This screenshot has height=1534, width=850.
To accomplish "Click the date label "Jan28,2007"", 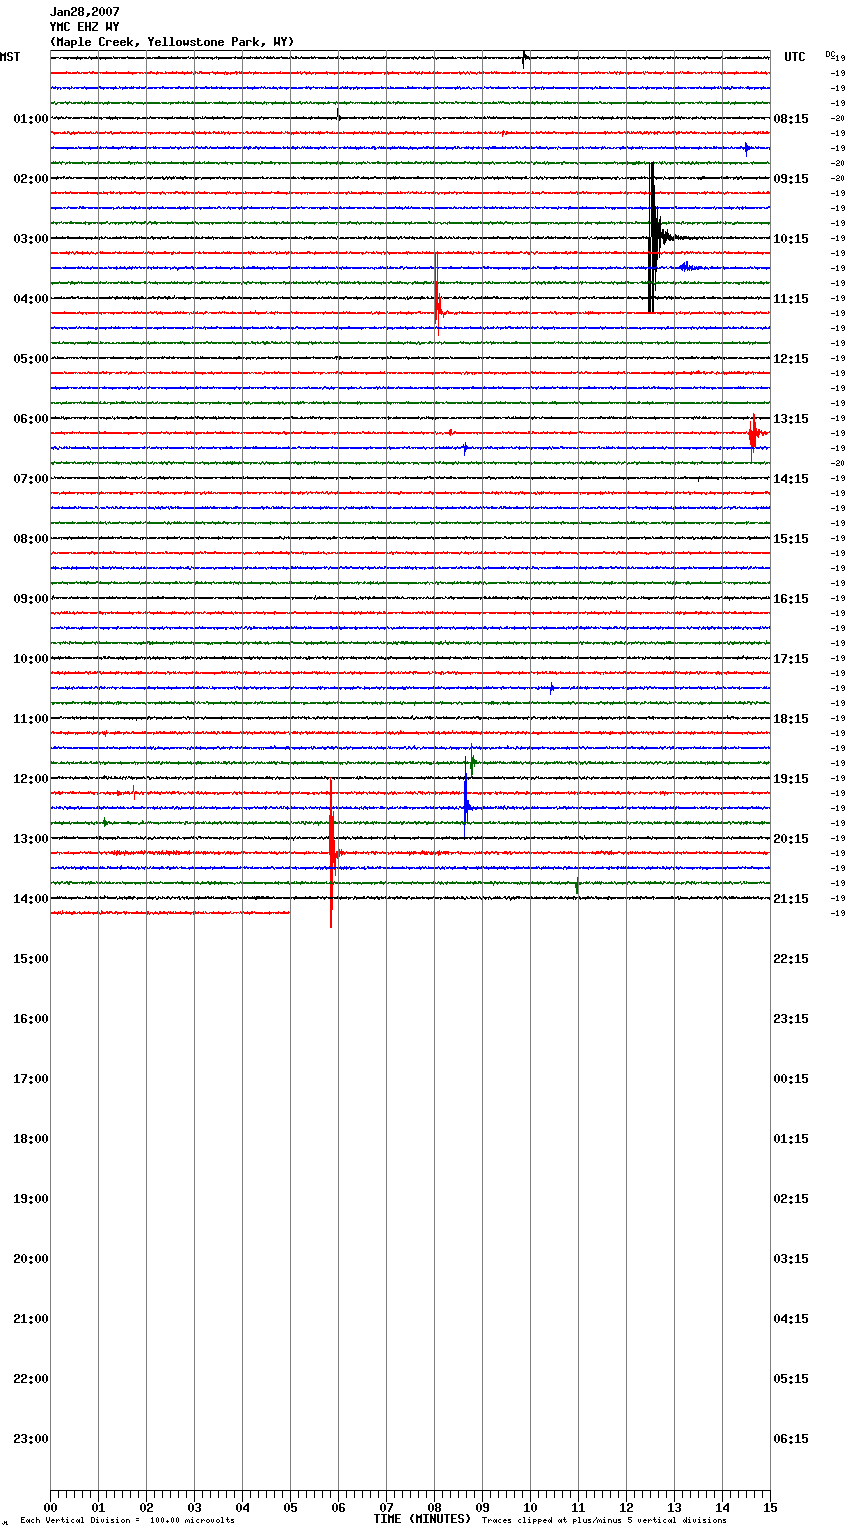I will pyautogui.click(x=84, y=12).
